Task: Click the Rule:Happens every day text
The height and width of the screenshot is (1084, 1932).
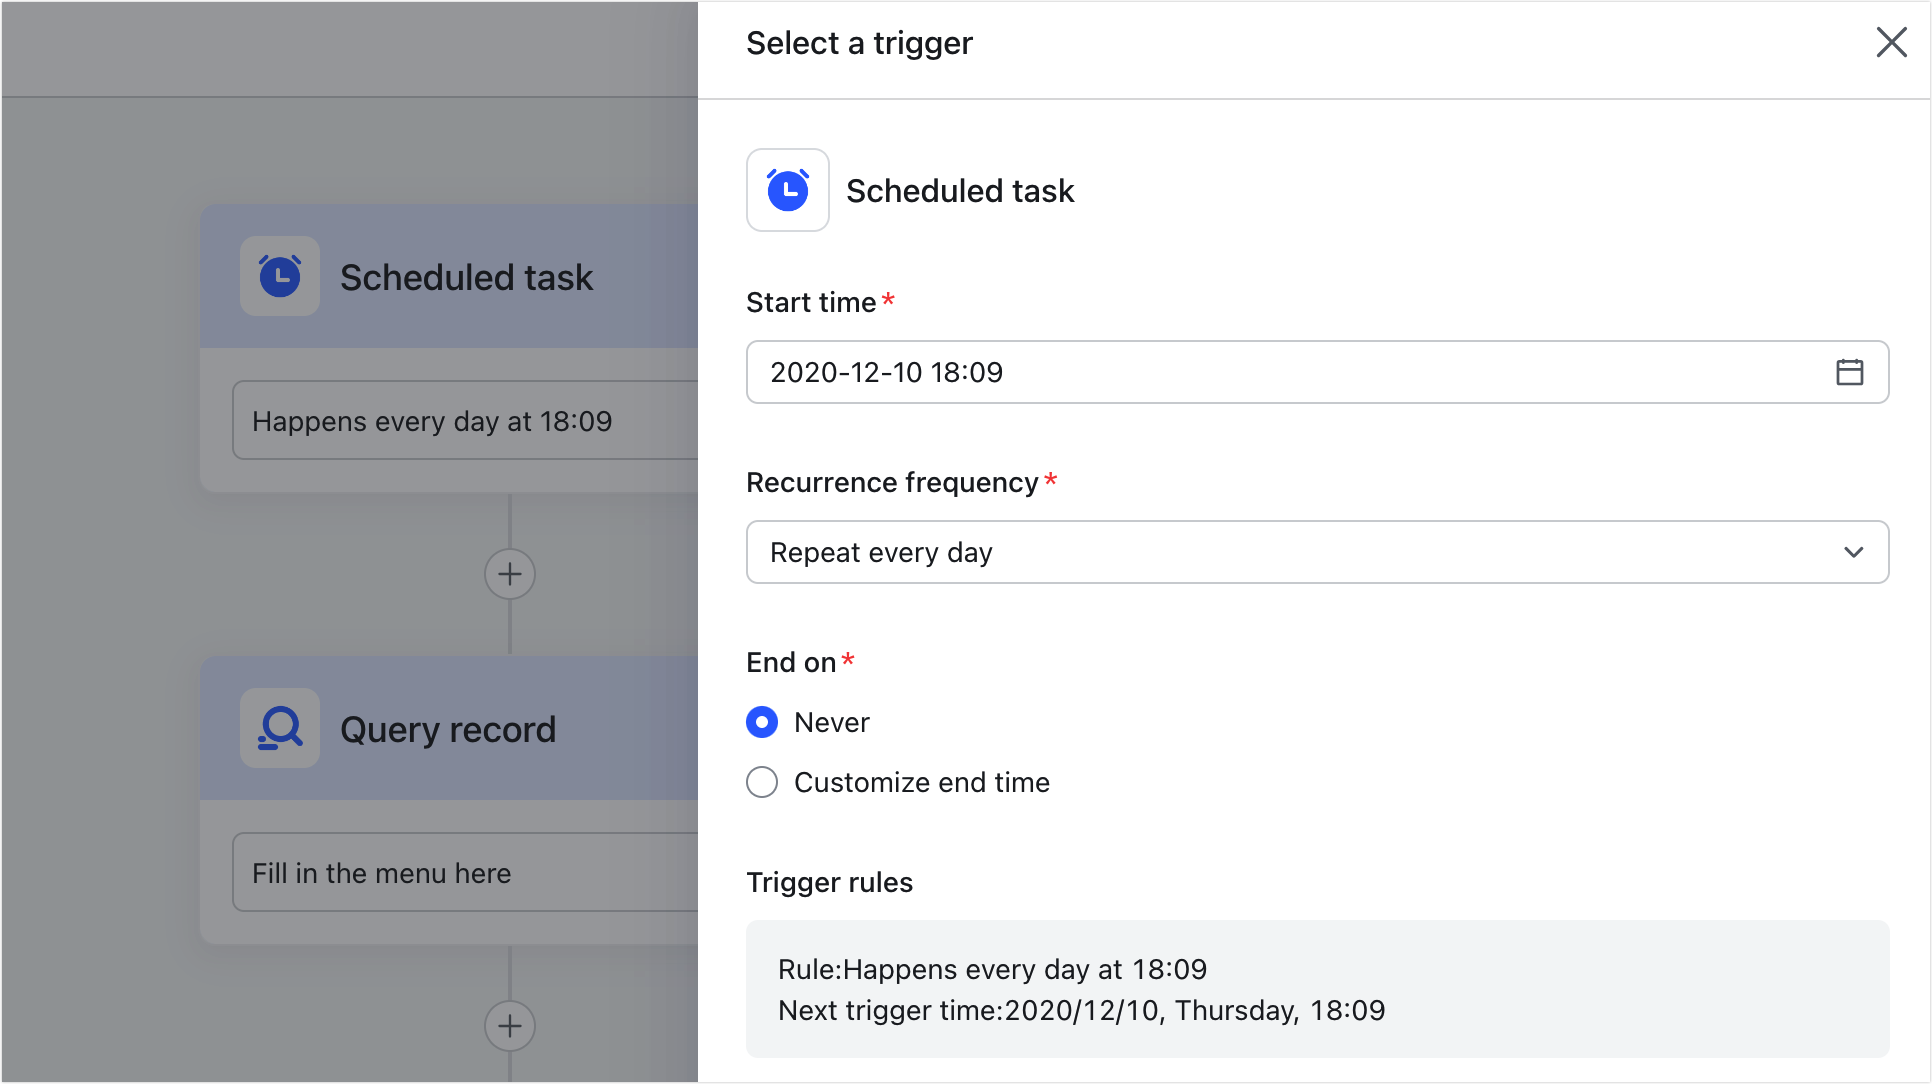Action: pos(992,969)
